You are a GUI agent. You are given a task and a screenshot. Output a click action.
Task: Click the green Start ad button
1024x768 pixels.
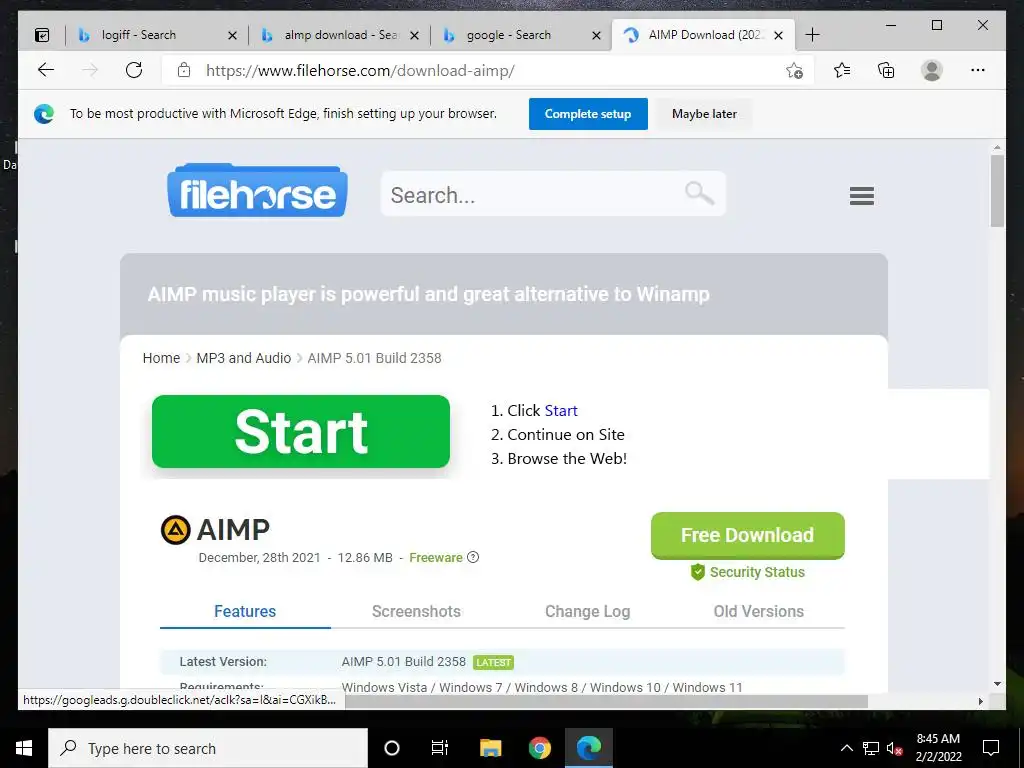point(301,432)
